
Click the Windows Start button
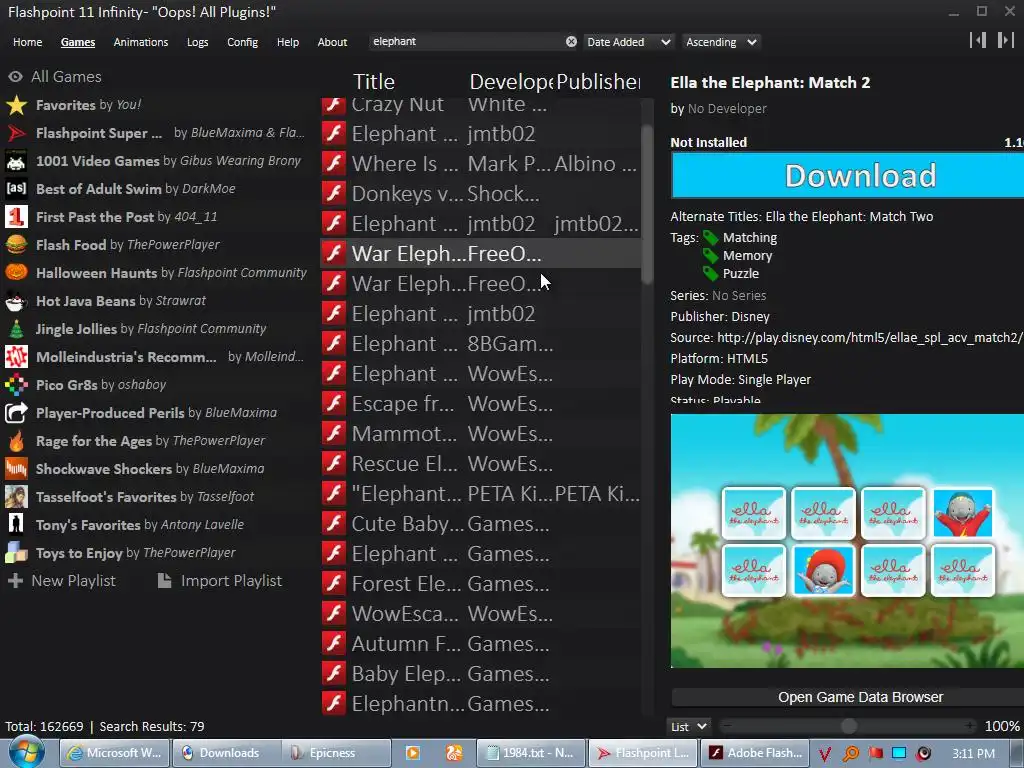pos(26,752)
